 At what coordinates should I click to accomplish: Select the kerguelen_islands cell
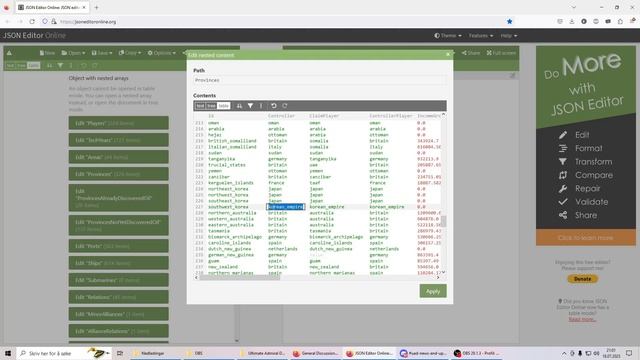231,183
